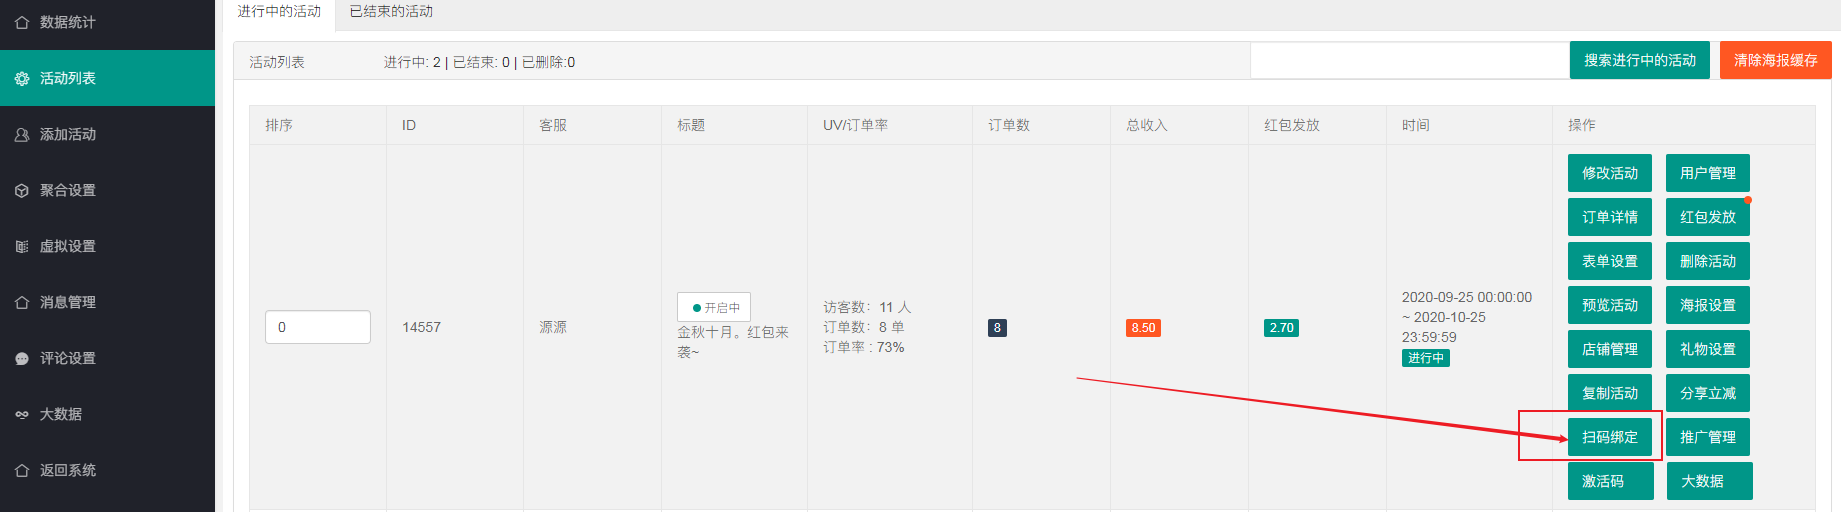Image resolution: width=1841 pixels, height=512 pixels.
Task: Click the 添加活动 user icon
Action: click(x=22, y=134)
